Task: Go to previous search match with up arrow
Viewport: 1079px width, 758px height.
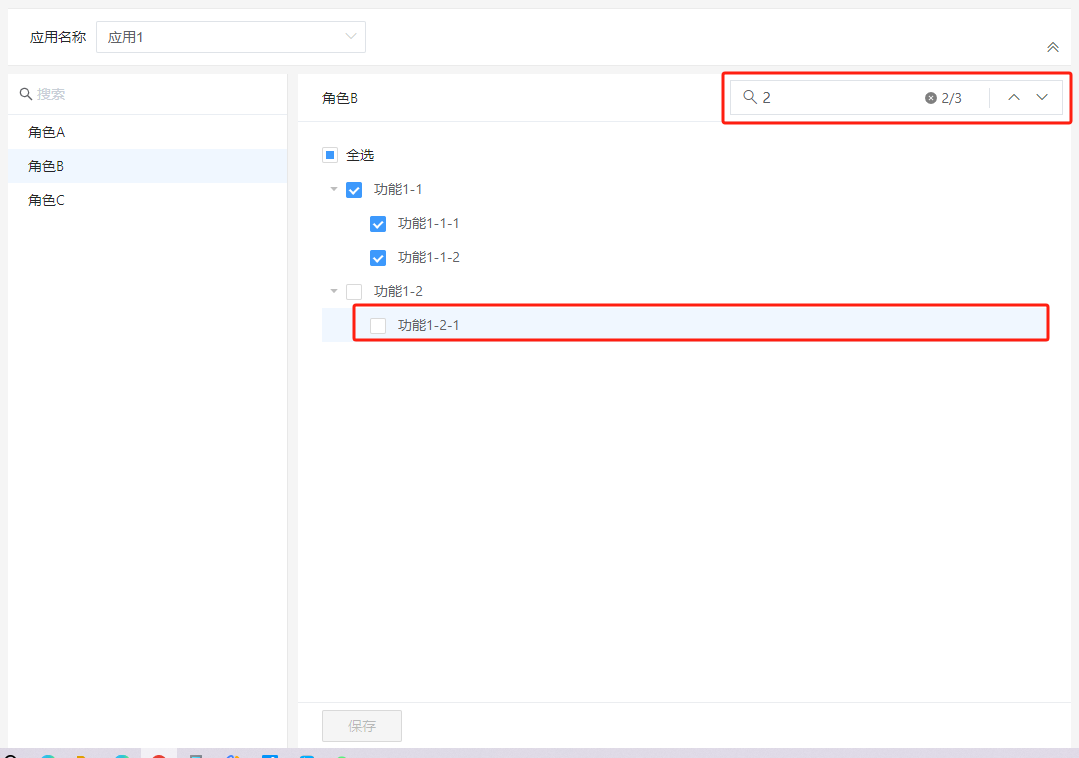Action: coord(1014,97)
